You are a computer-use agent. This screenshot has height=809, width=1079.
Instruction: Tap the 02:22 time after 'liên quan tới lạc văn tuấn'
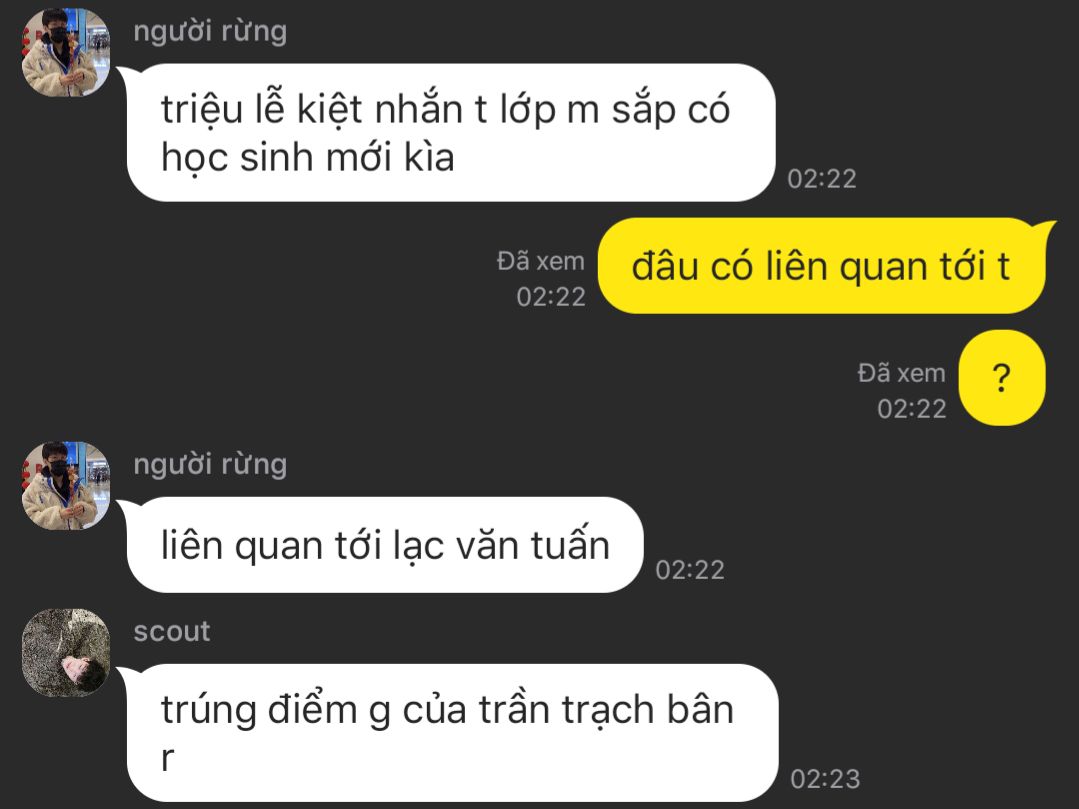[690, 570]
